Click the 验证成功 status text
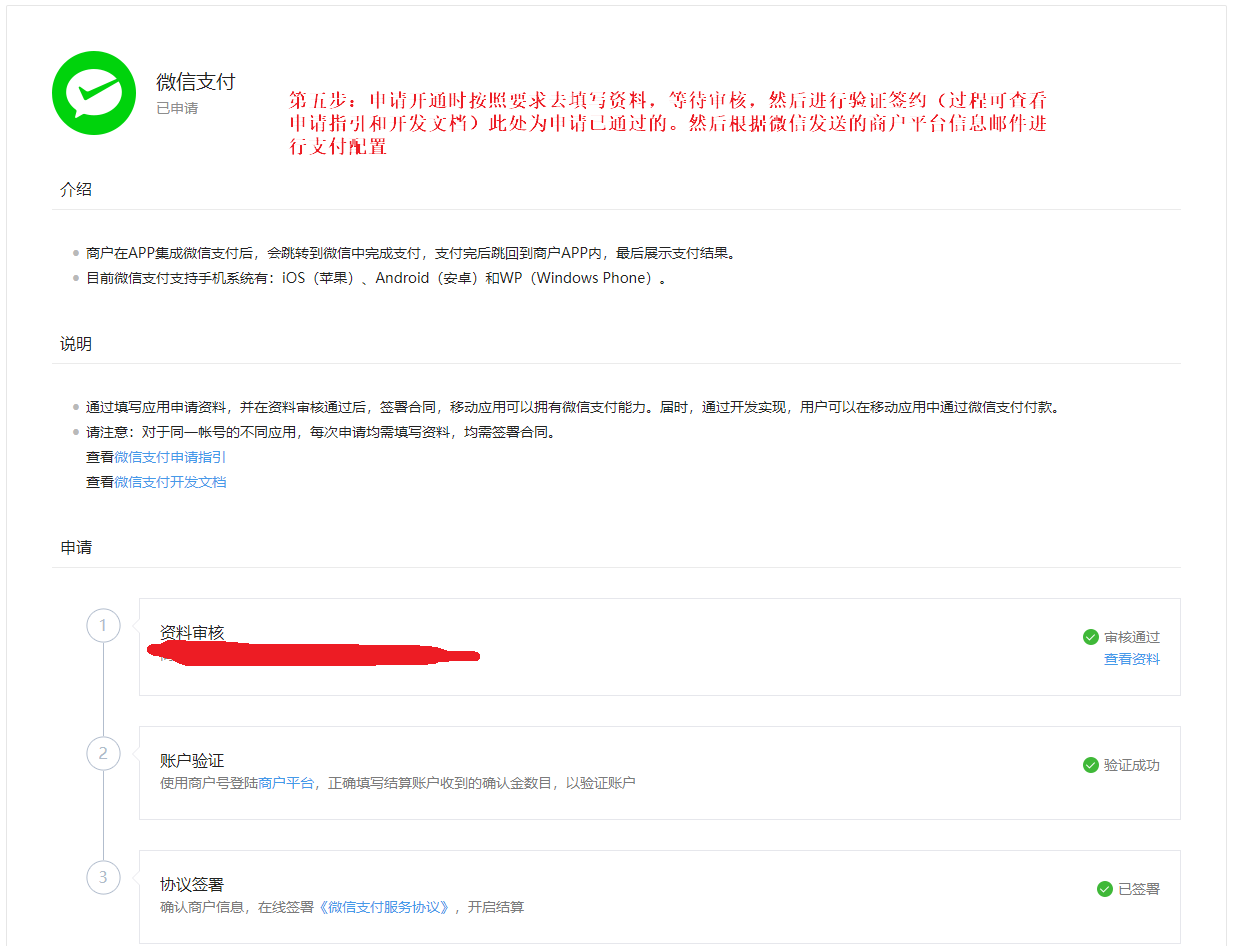 click(x=1132, y=765)
